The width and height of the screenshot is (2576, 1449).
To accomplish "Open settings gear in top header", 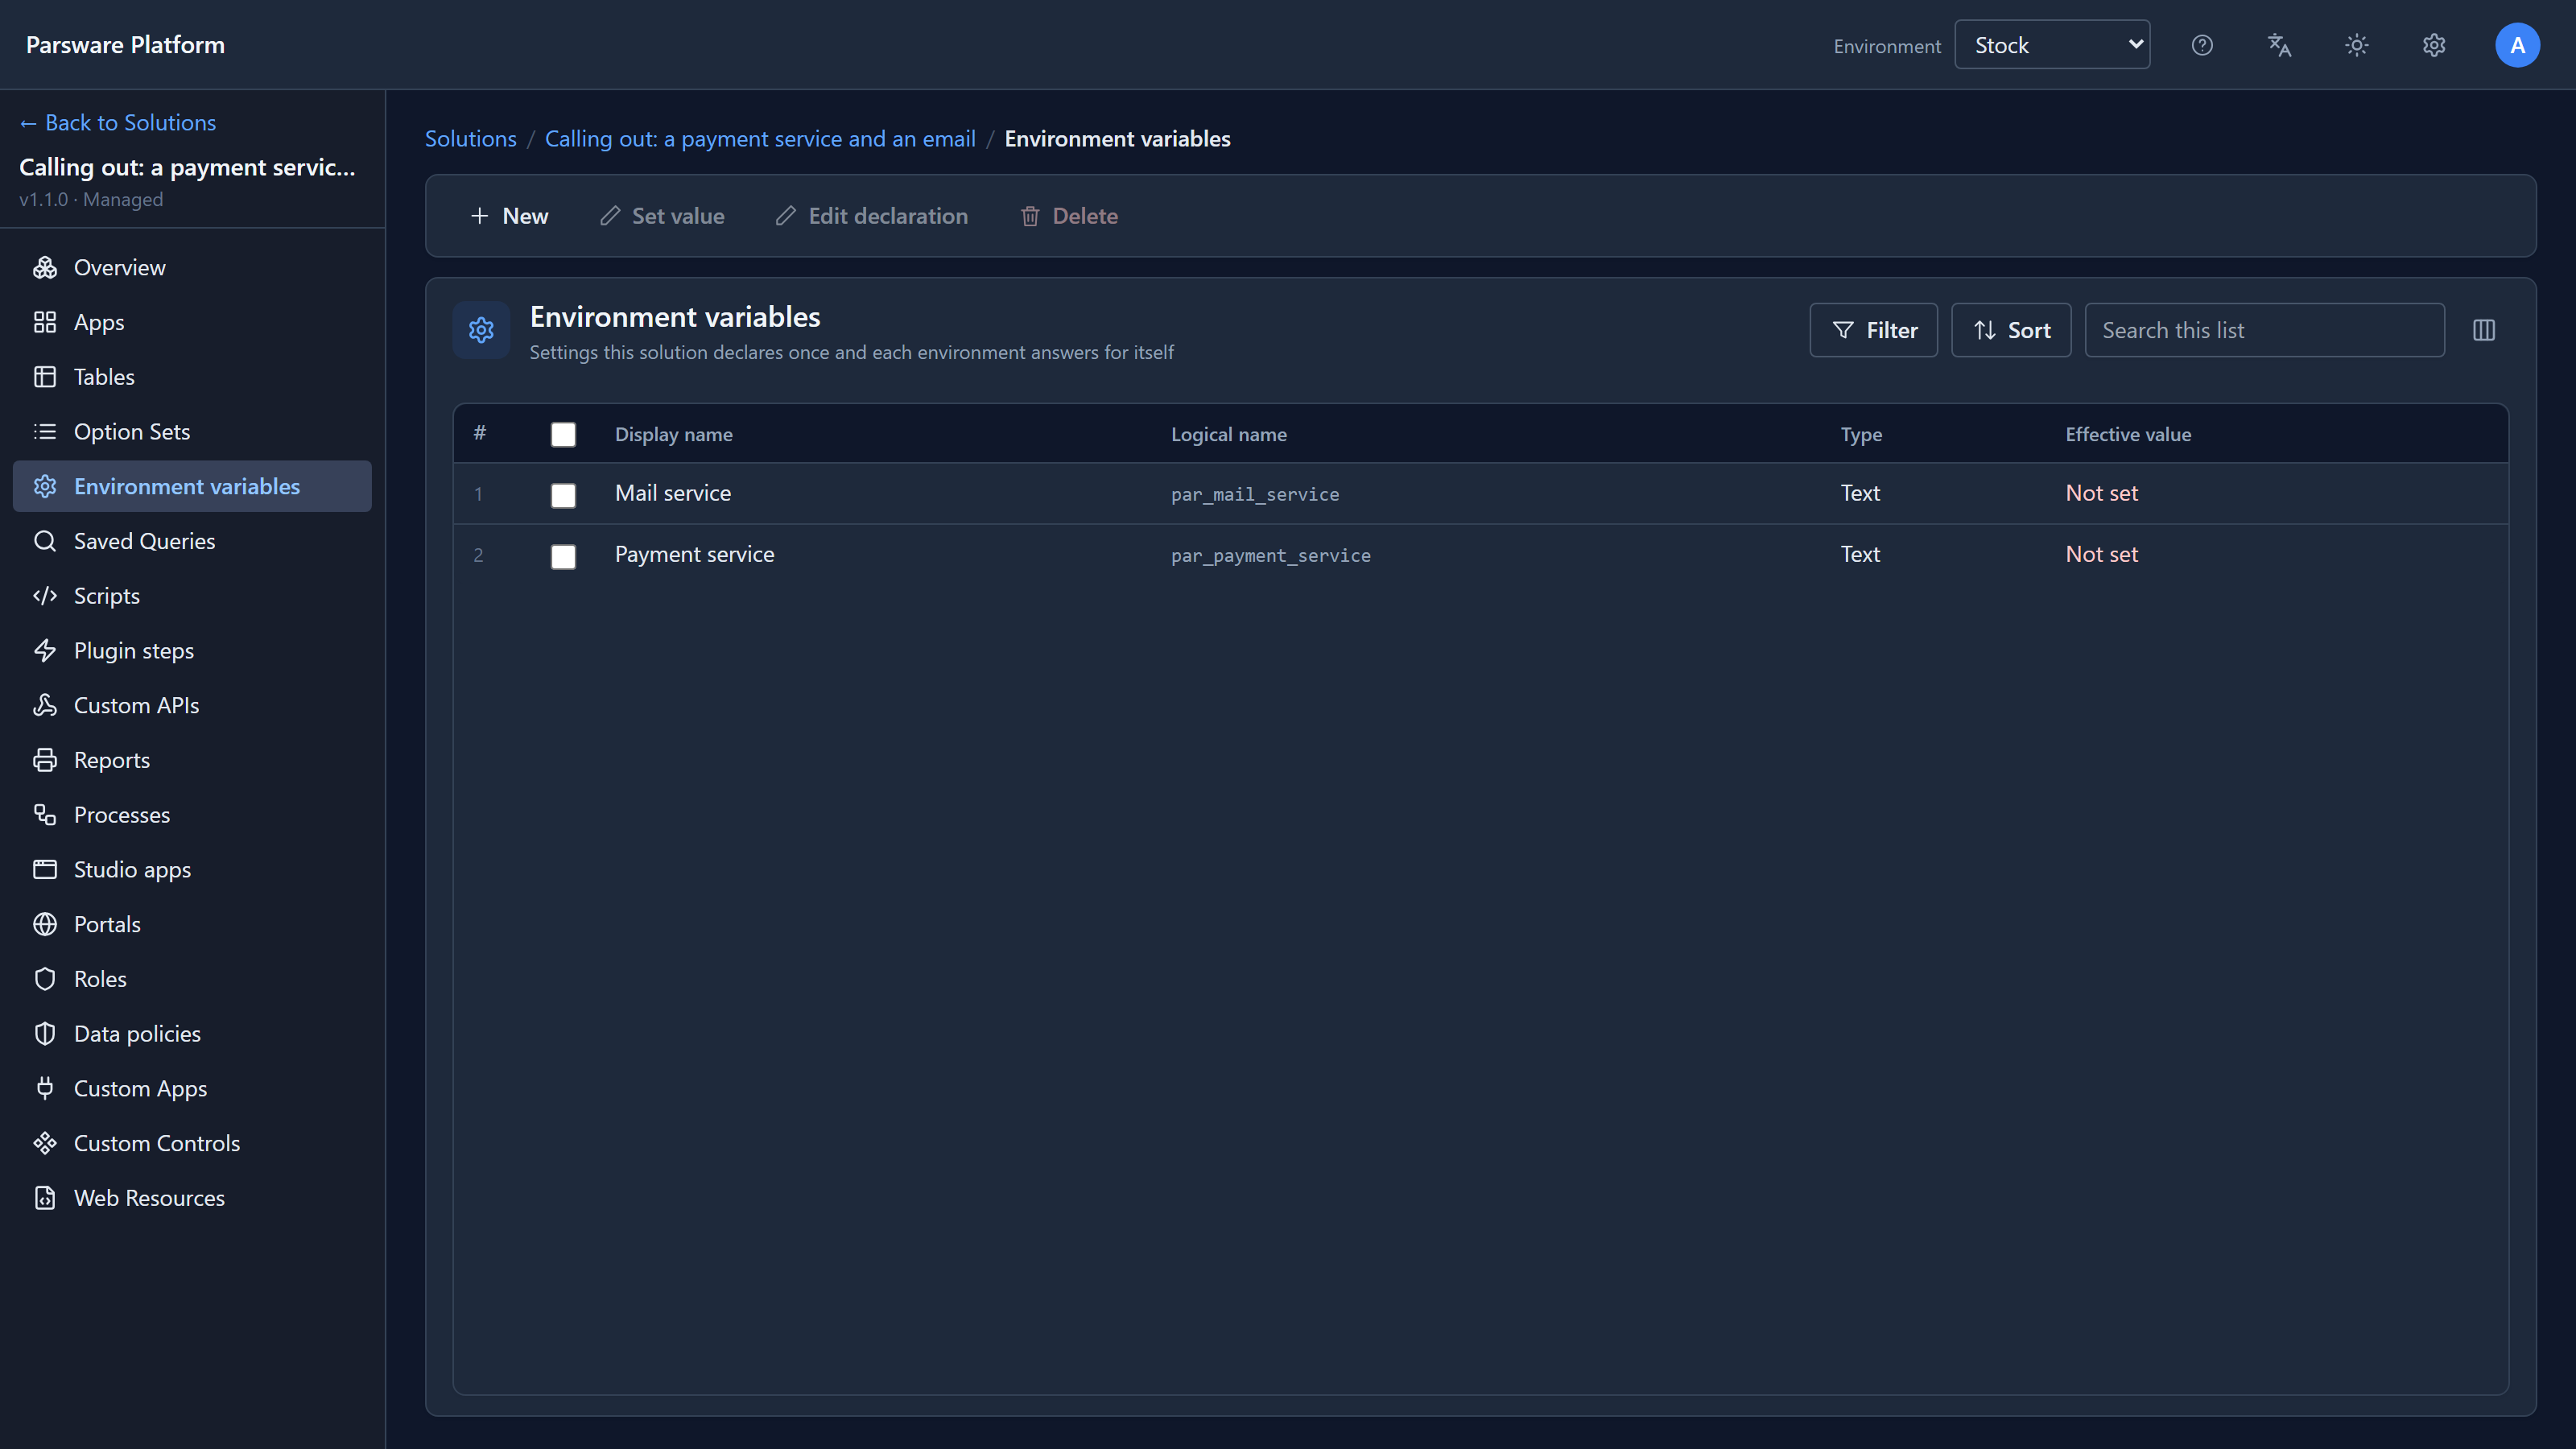I will 2434,45.
